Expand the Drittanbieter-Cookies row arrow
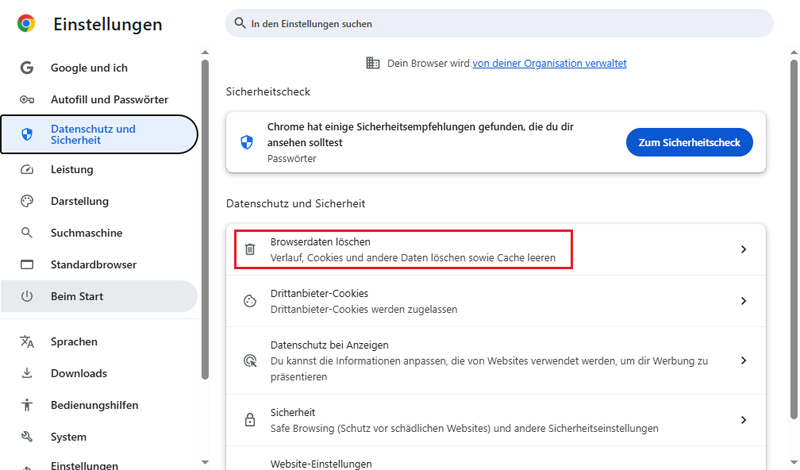The width and height of the screenshot is (800, 470). pyautogui.click(x=743, y=301)
